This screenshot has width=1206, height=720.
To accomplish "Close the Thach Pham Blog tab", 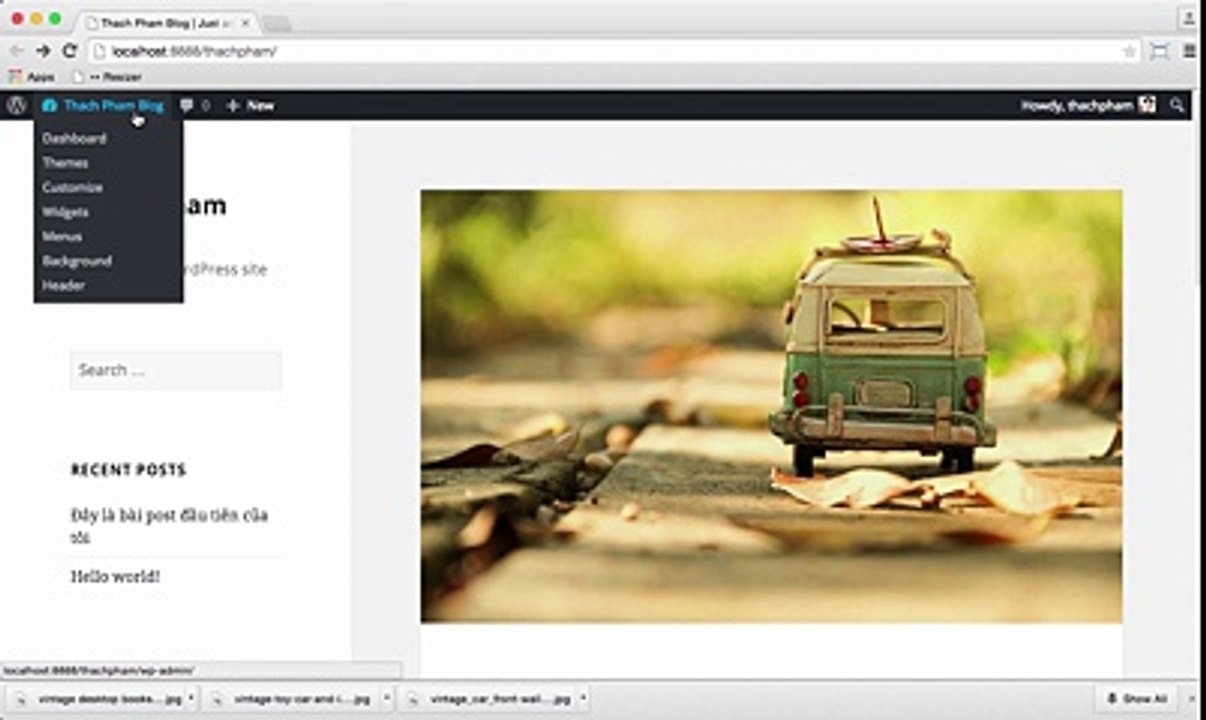I will pyautogui.click(x=246, y=22).
